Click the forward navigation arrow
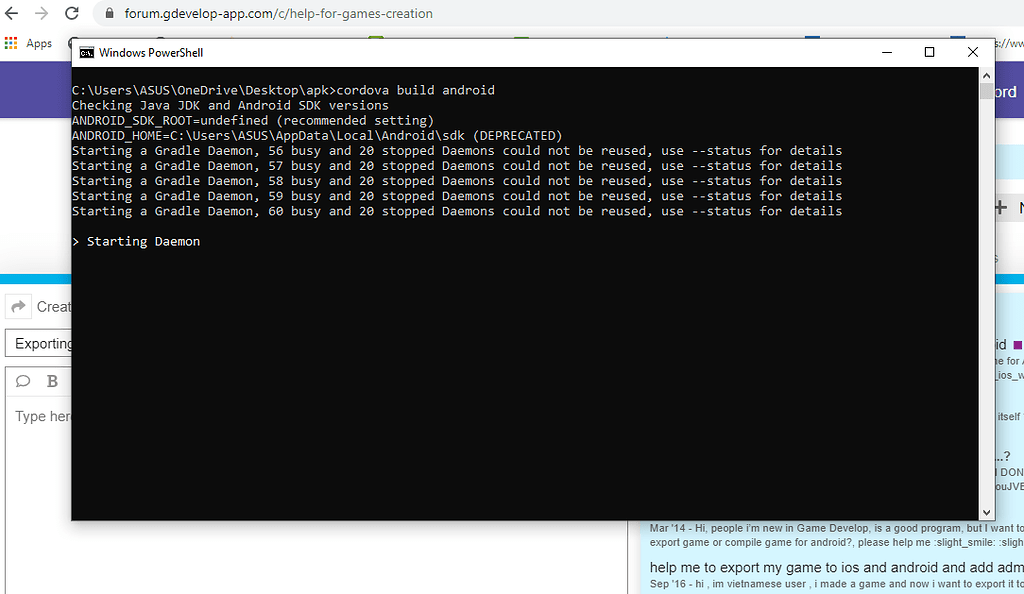This screenshot has width=1024, height=594. 41,13
